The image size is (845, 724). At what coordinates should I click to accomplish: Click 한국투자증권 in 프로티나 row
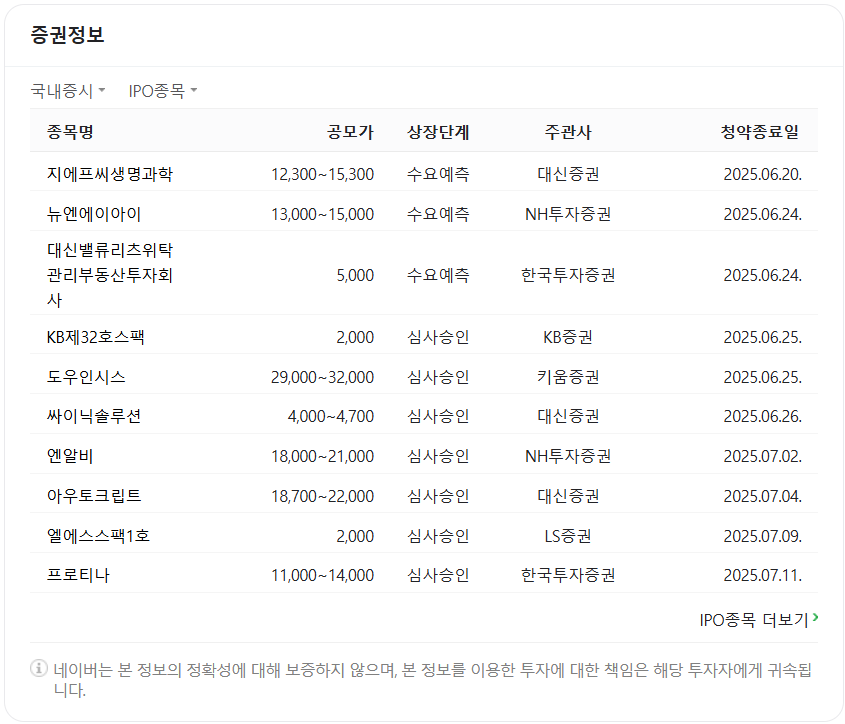click(x=568, y=575)
